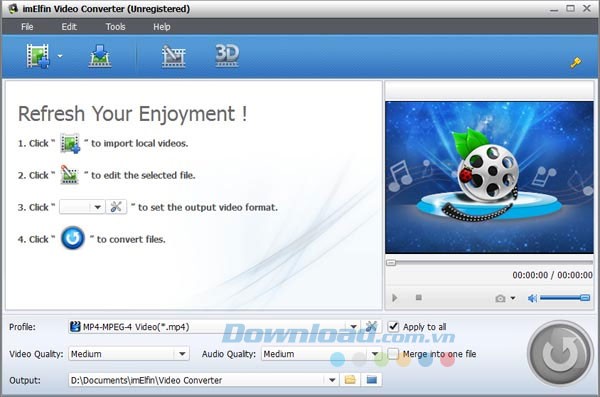Screen dimensions: 600x397
Task: Click the format dropdown sample in step 3
Action: [82, 207]
